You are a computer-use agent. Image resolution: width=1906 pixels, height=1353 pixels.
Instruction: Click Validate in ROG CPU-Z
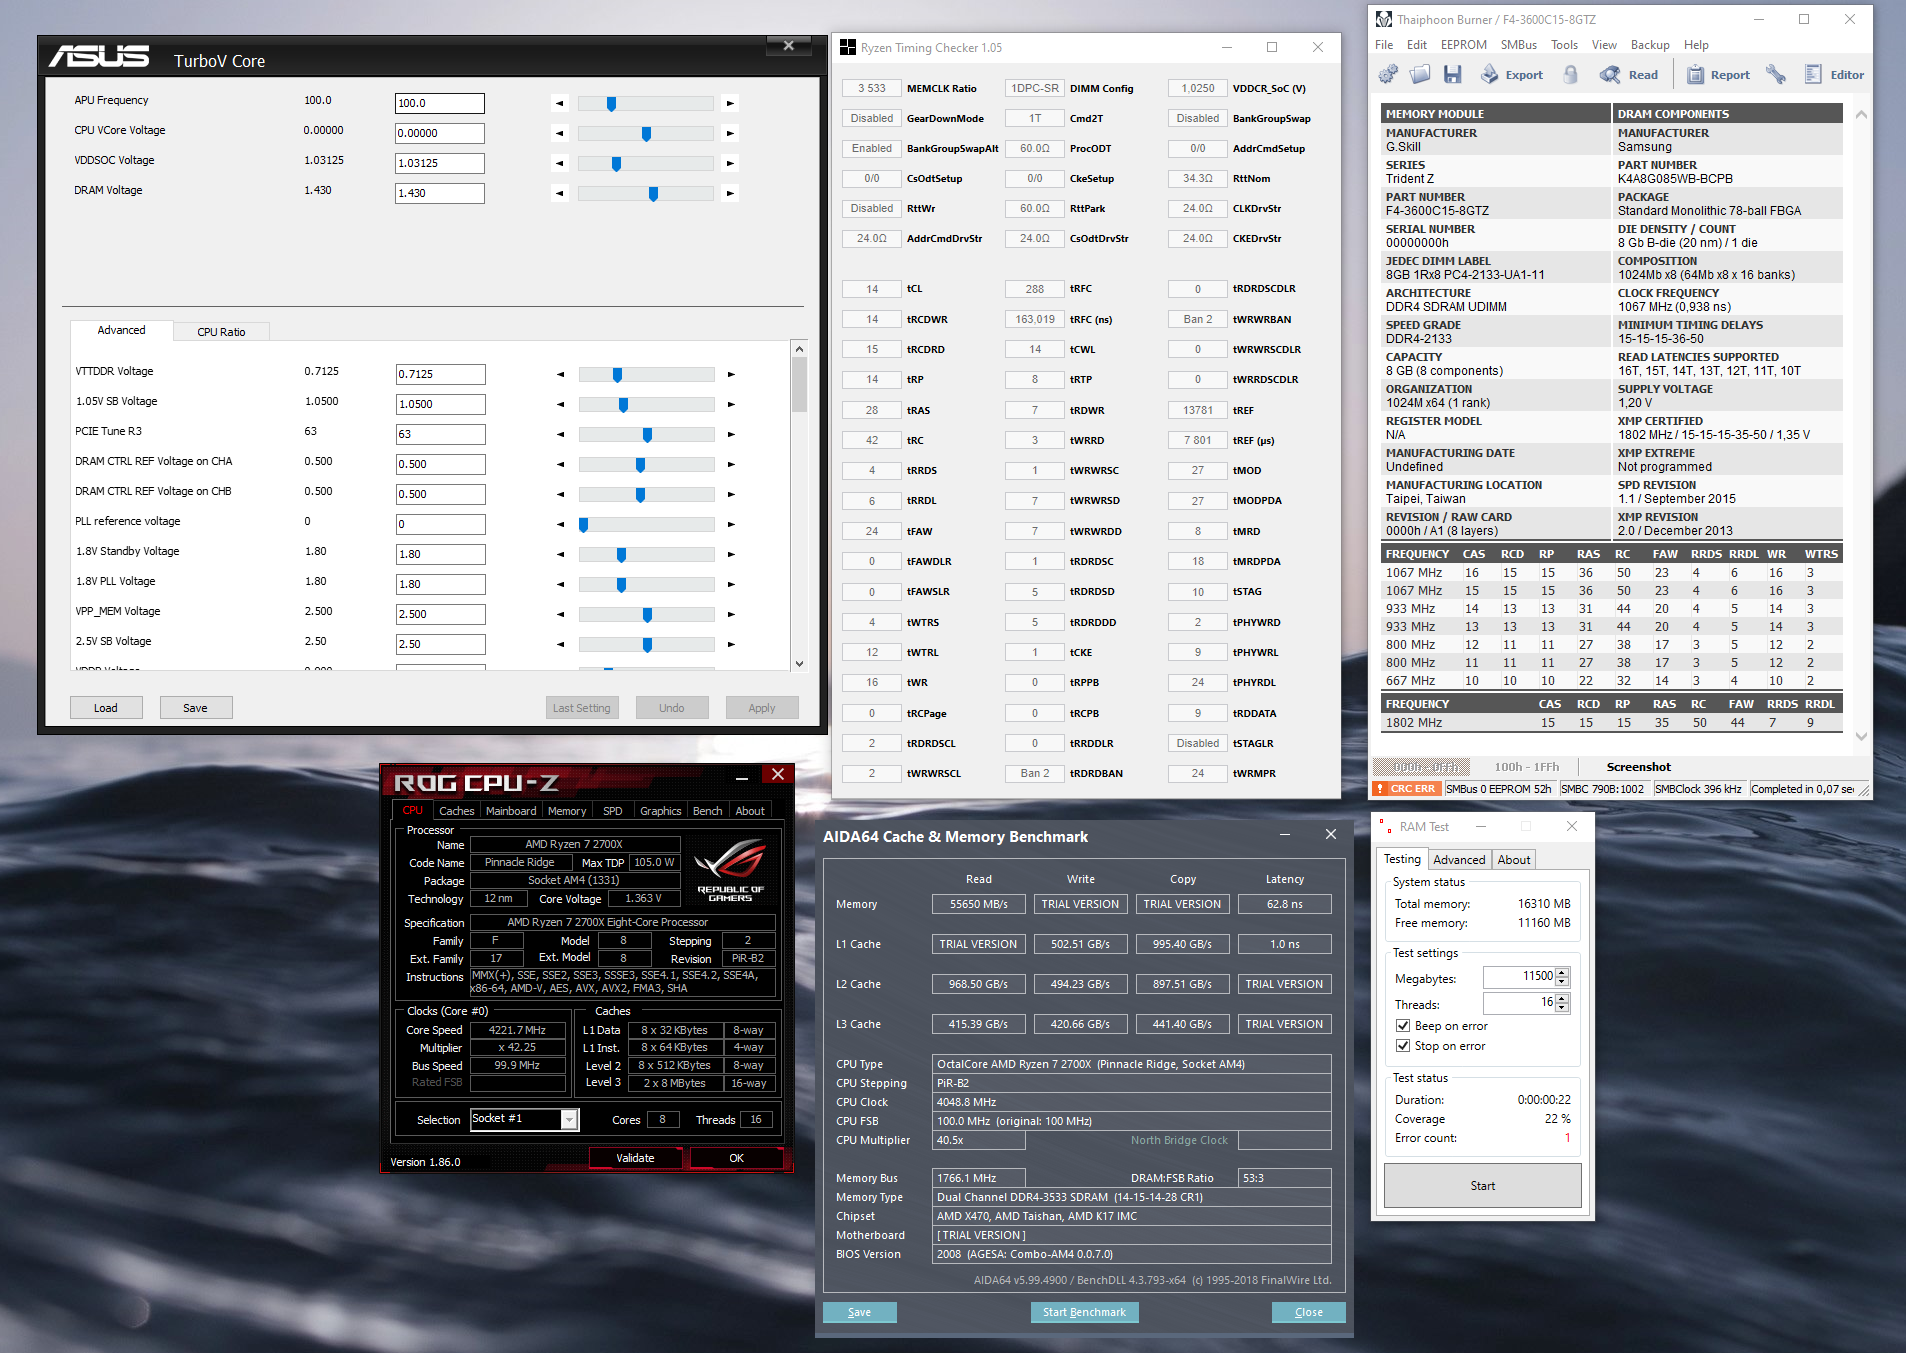tap(635, 1158)
